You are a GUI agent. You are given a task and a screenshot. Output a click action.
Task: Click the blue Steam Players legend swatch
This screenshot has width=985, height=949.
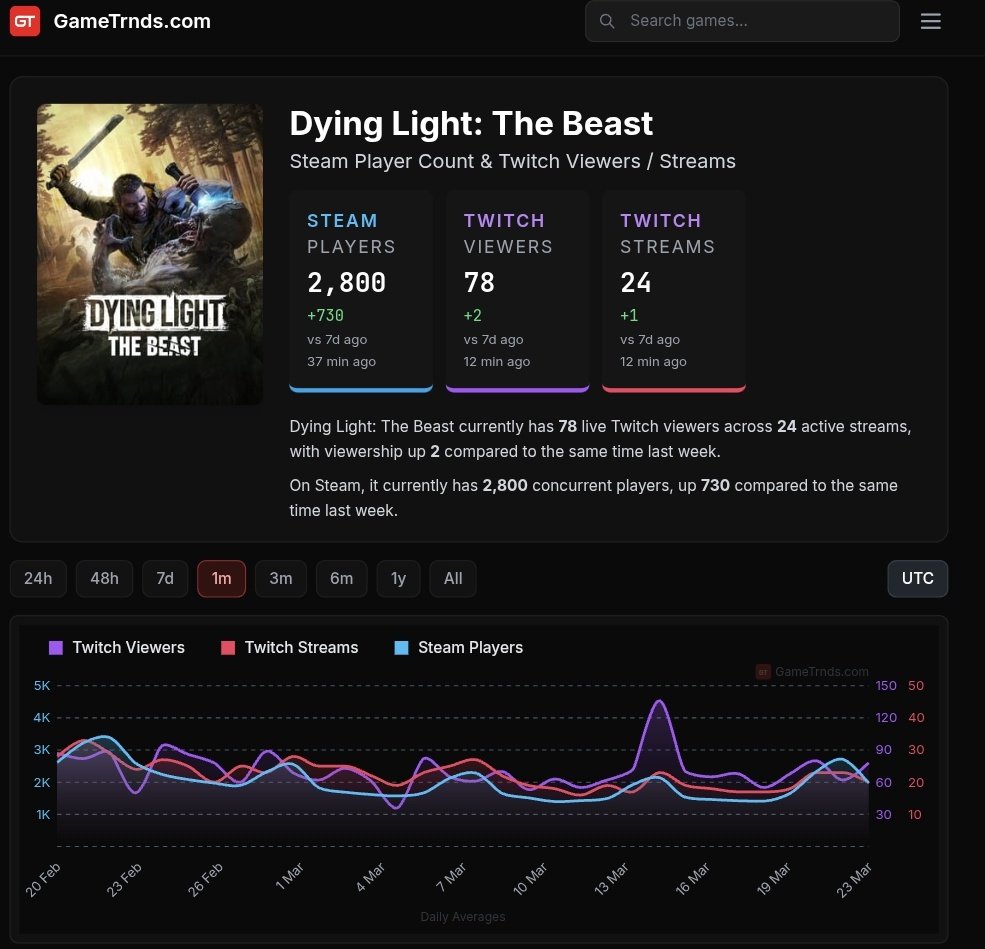pyautogui.click(x=401, y=648)
